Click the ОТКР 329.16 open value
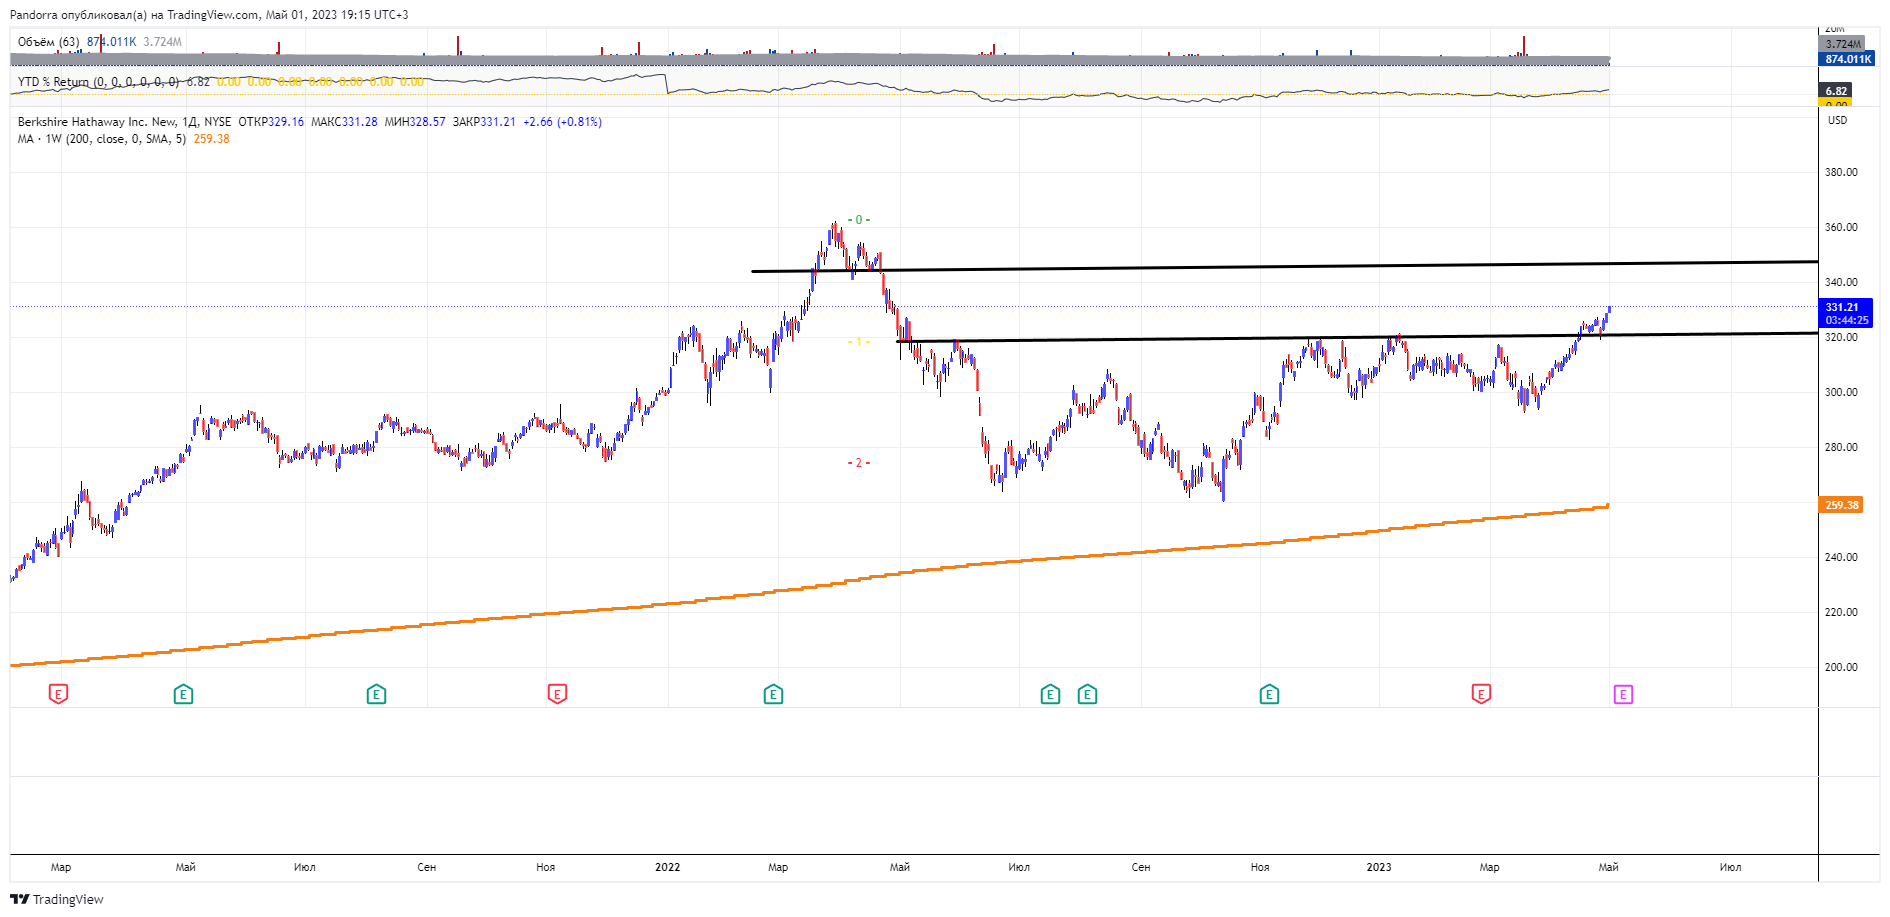The width and height of the screenshot is (1890, 917). 271,122
